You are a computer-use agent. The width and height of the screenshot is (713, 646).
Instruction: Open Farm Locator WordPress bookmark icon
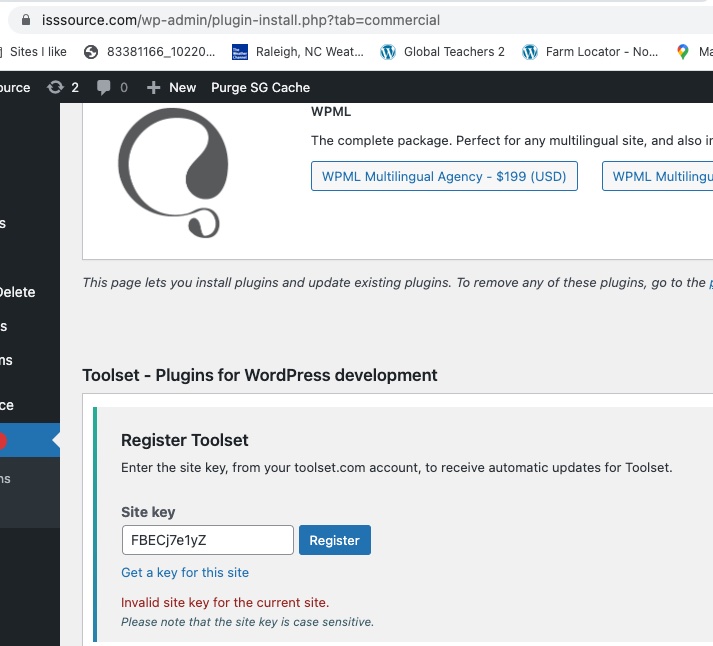coord(530,52)
